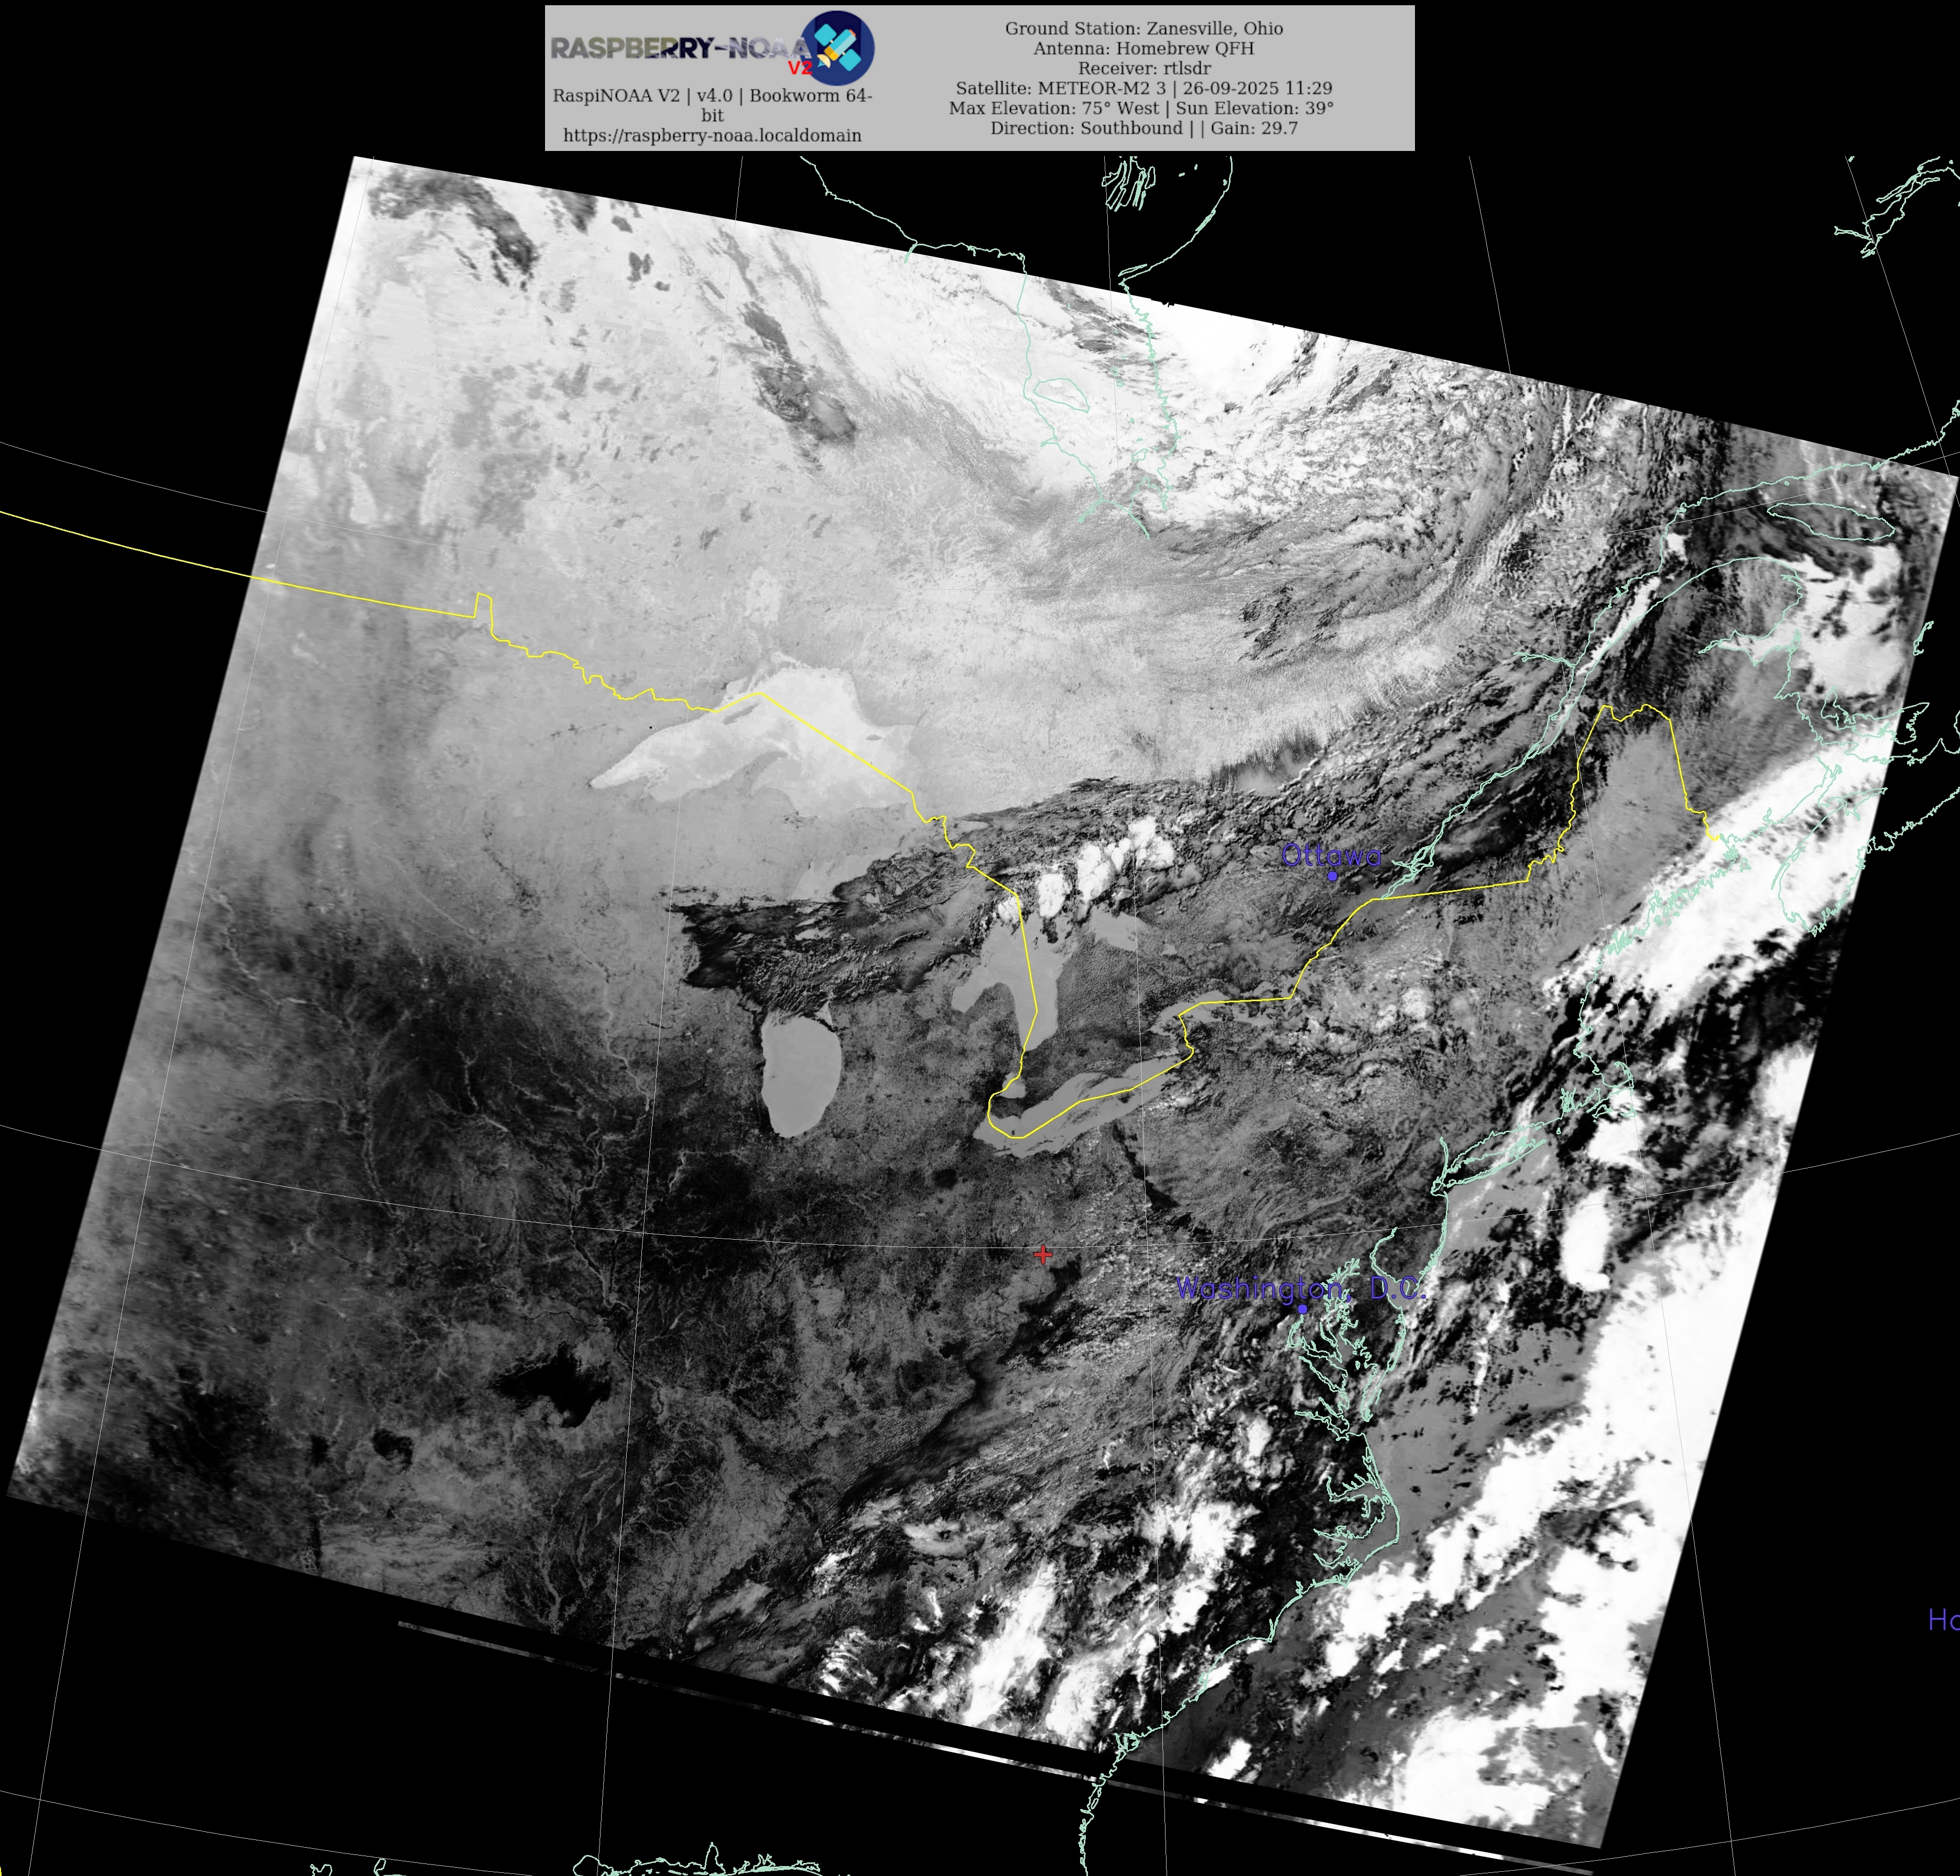
Task: Click the Max Elevation: 75° West text
Action: pyautogui.click(x=1054, y=108)
